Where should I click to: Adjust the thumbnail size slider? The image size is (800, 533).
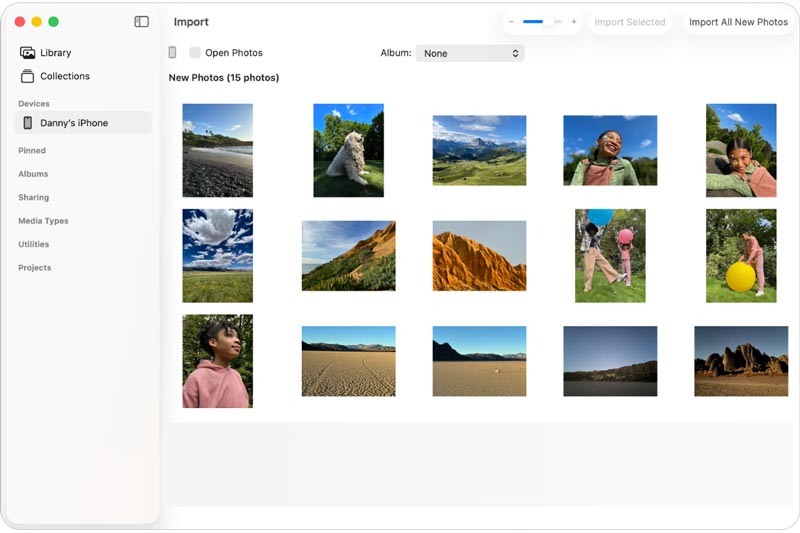542,22
